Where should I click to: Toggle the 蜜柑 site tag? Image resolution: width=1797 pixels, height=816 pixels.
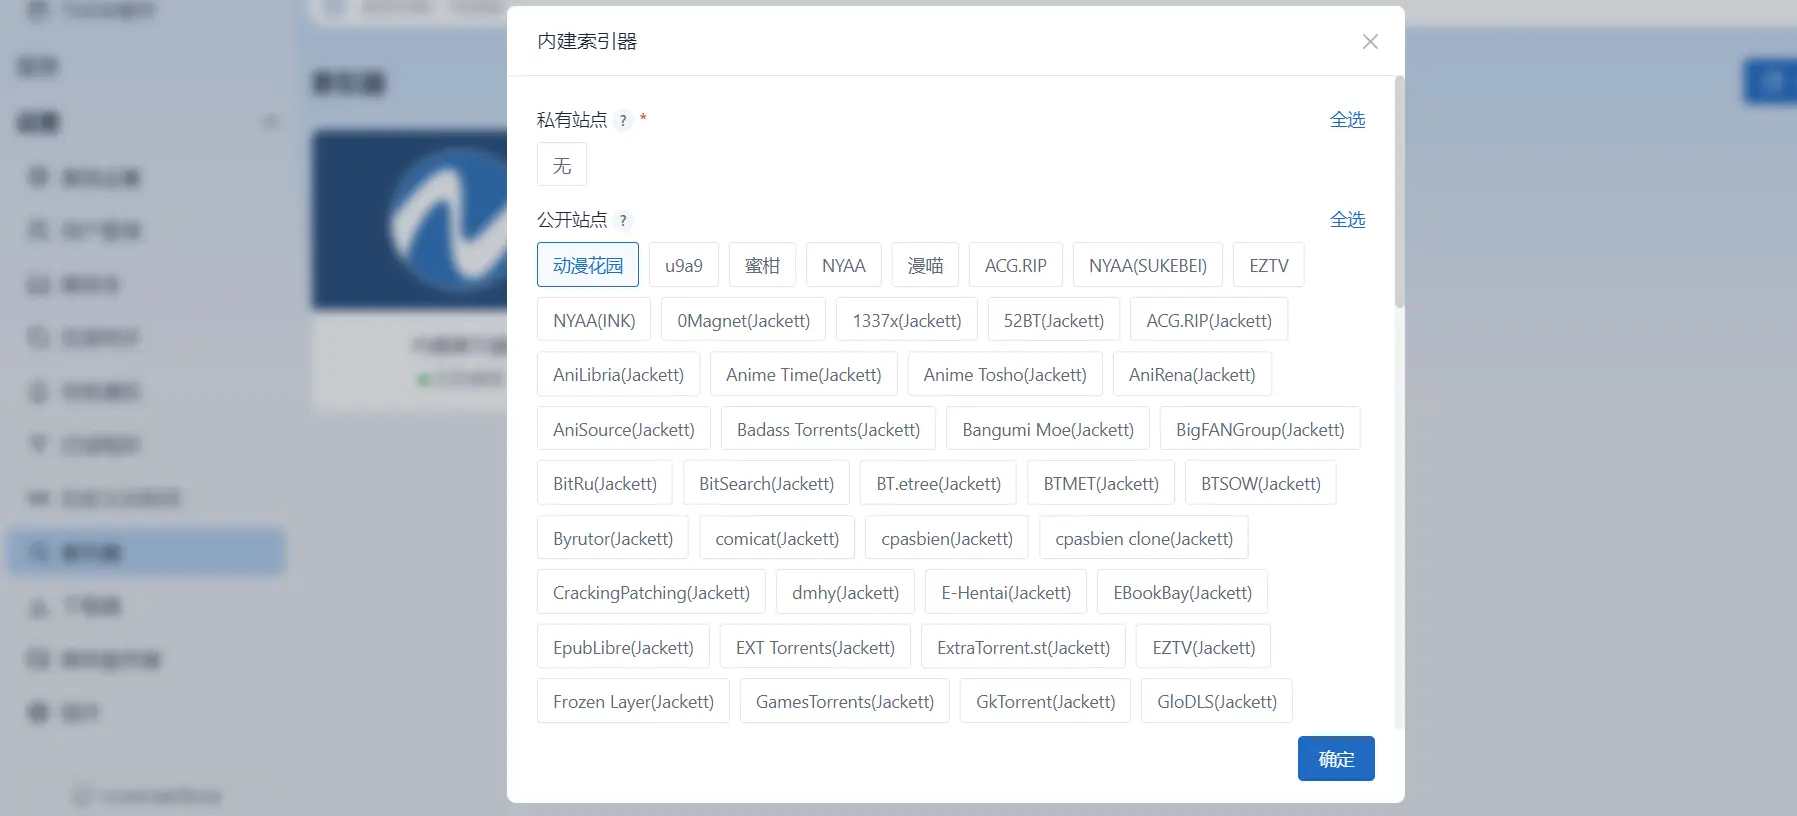point(762,265)
